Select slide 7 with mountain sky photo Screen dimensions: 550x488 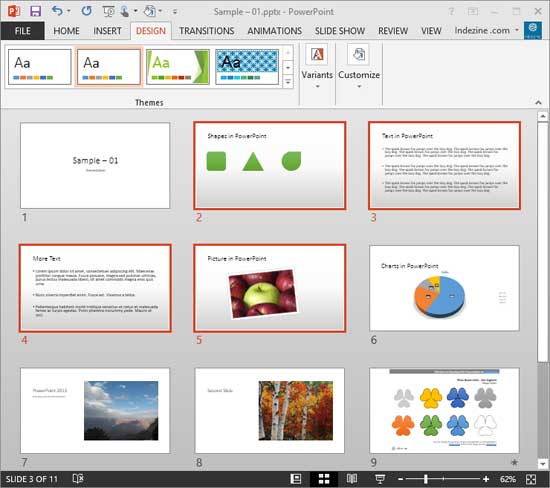pyautogui.click(x=95, y=410)
